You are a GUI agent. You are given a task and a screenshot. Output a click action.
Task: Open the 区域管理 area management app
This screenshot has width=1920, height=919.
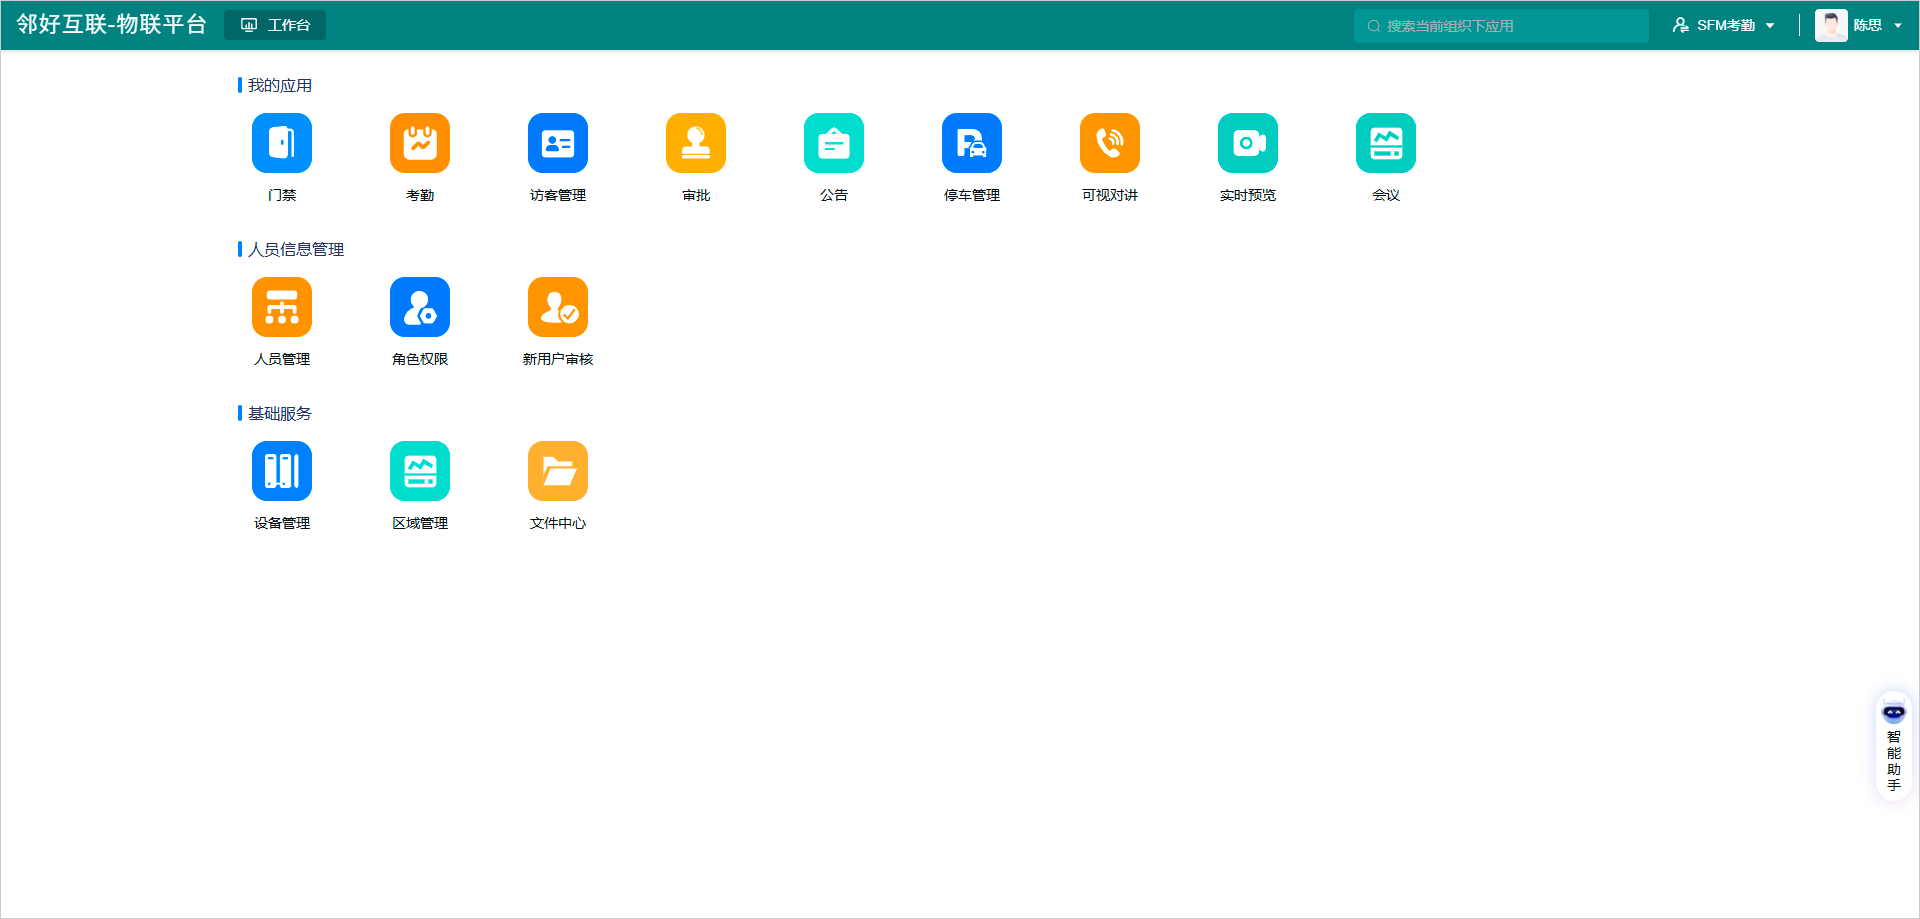tap(419, 471)
